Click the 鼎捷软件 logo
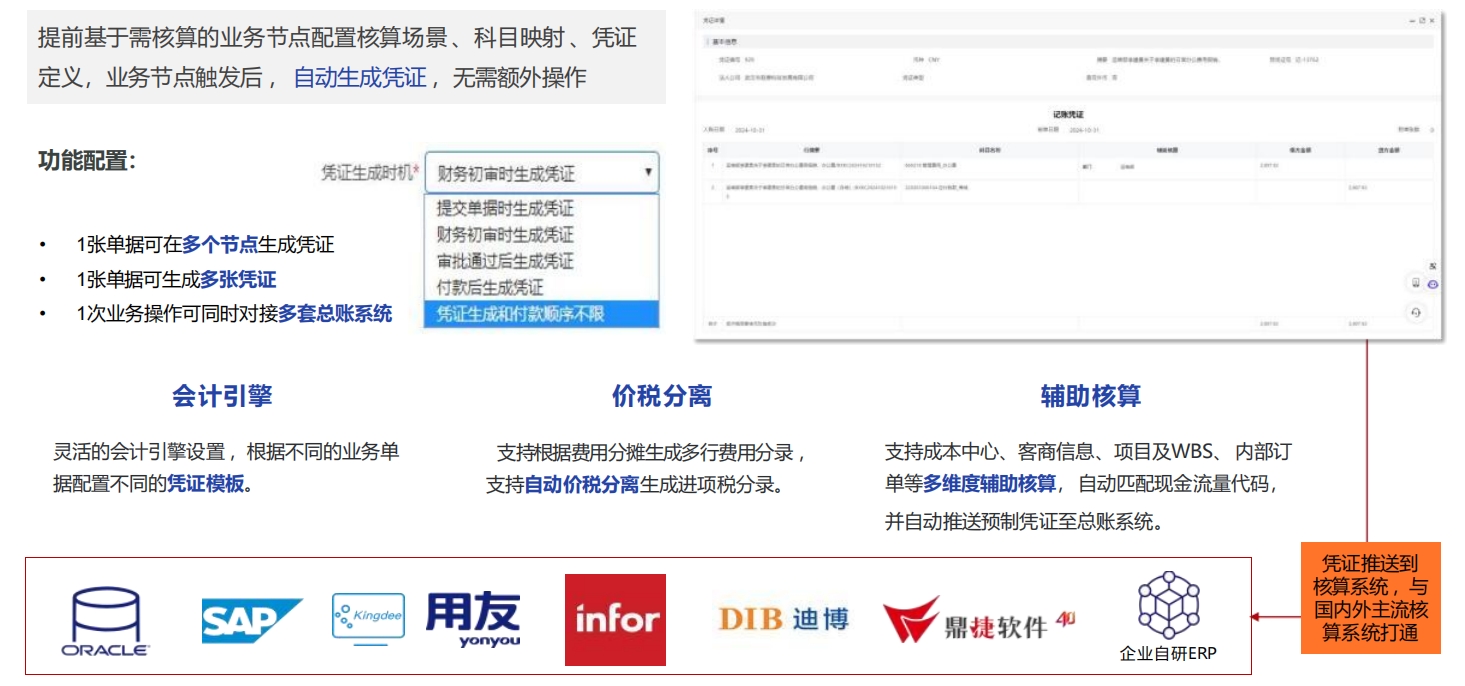Image resolution: width=1465 pixels, height=686 pixels. 978,620
